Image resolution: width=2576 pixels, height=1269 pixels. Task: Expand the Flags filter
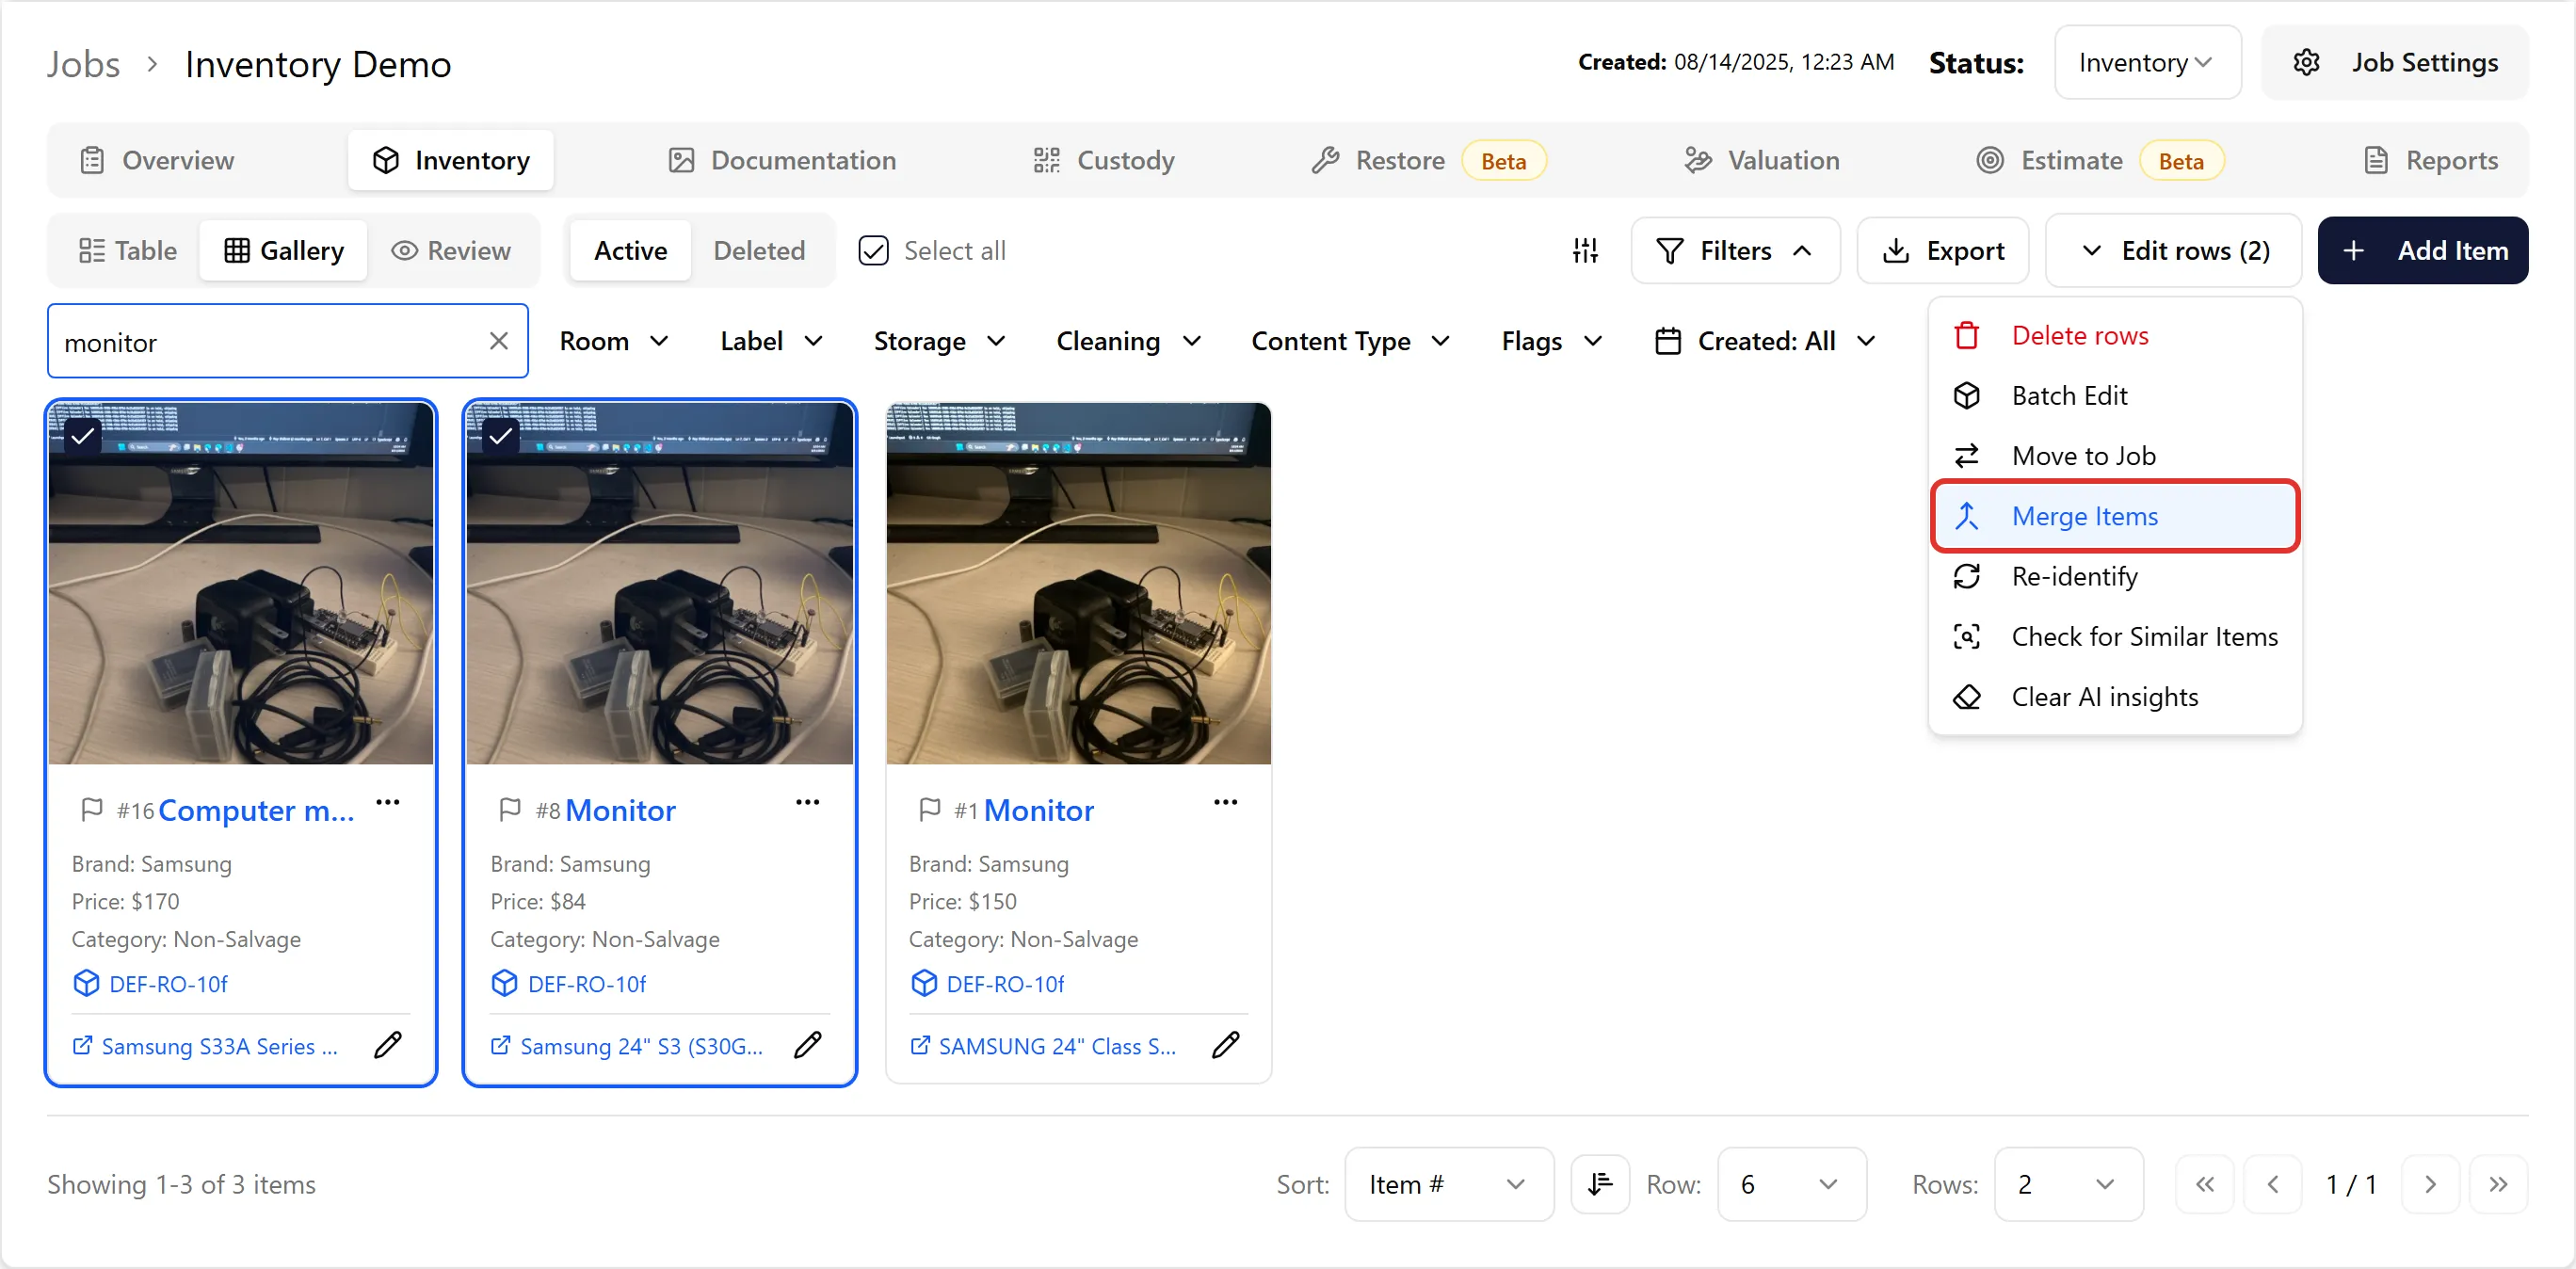click(1552, 341)
